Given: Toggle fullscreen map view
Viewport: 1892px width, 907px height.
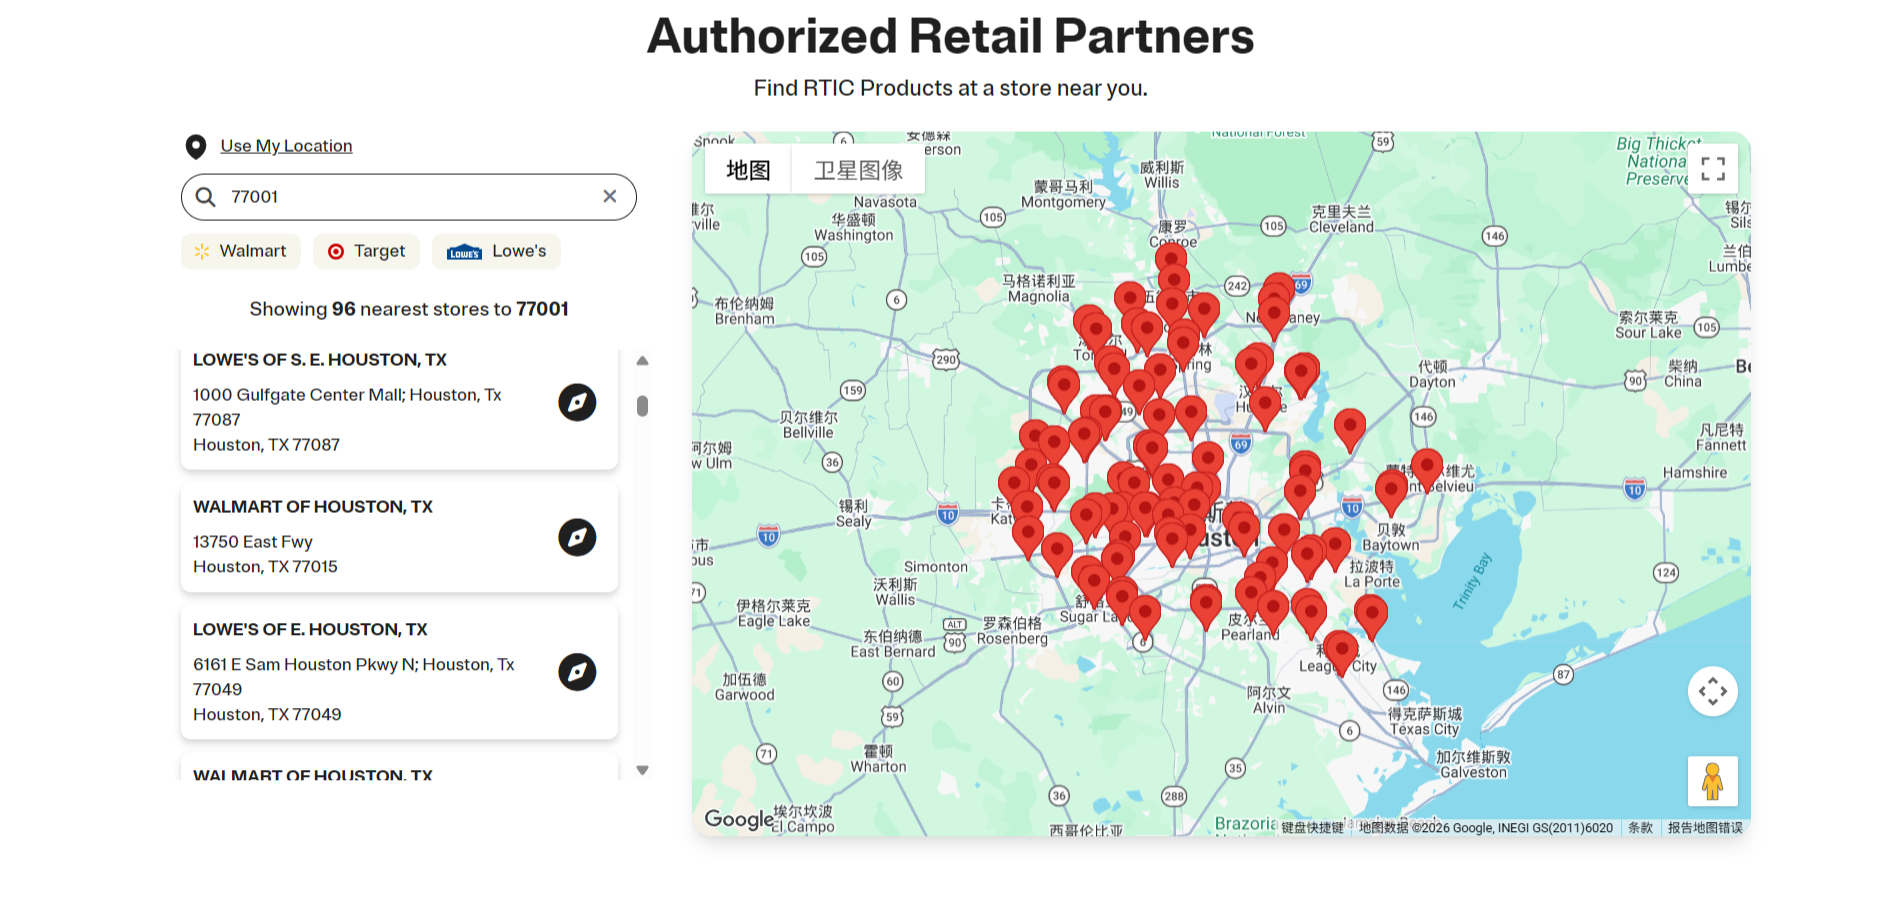Looking at the screenshot, I should (x=1713, y=168).
